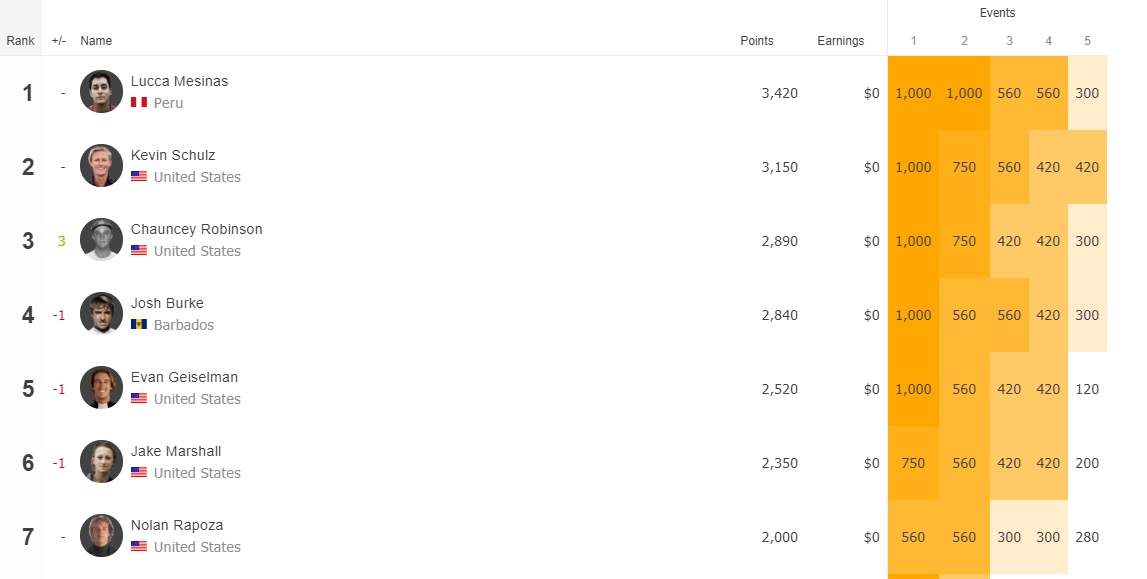Select Chauncey Robinson's profile picture
This screenshot has width=1147, height=579.
tap(101, 239)
